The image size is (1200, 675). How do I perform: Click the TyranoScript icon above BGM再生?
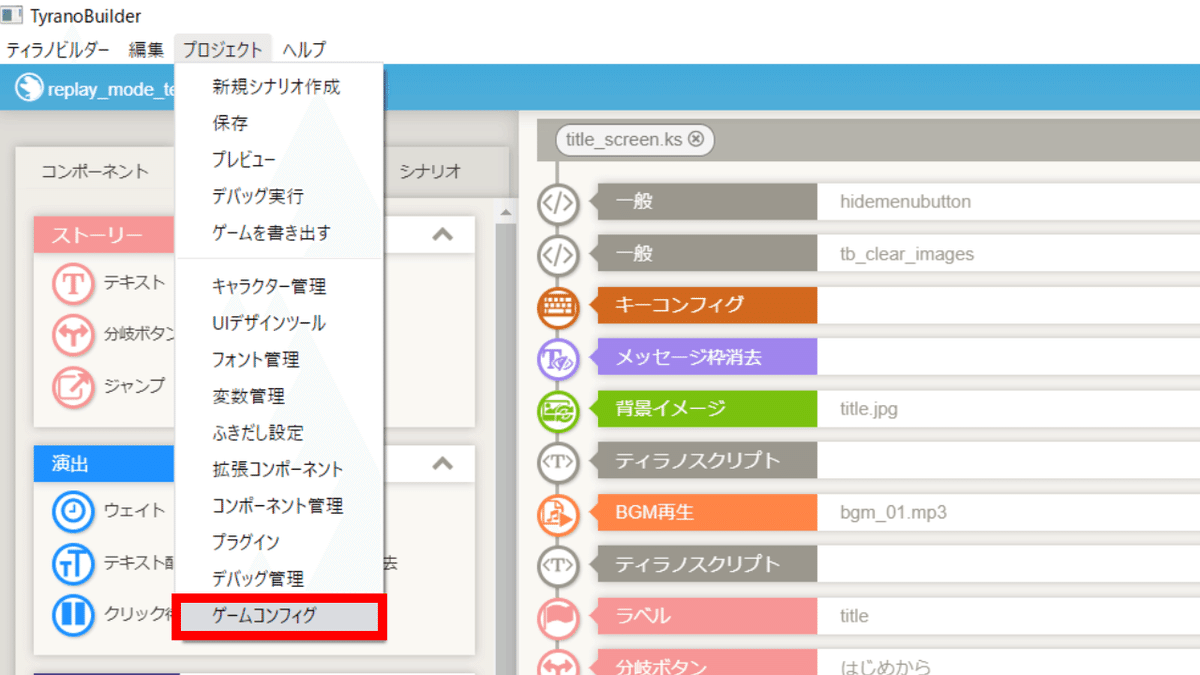tap(557, 462)
